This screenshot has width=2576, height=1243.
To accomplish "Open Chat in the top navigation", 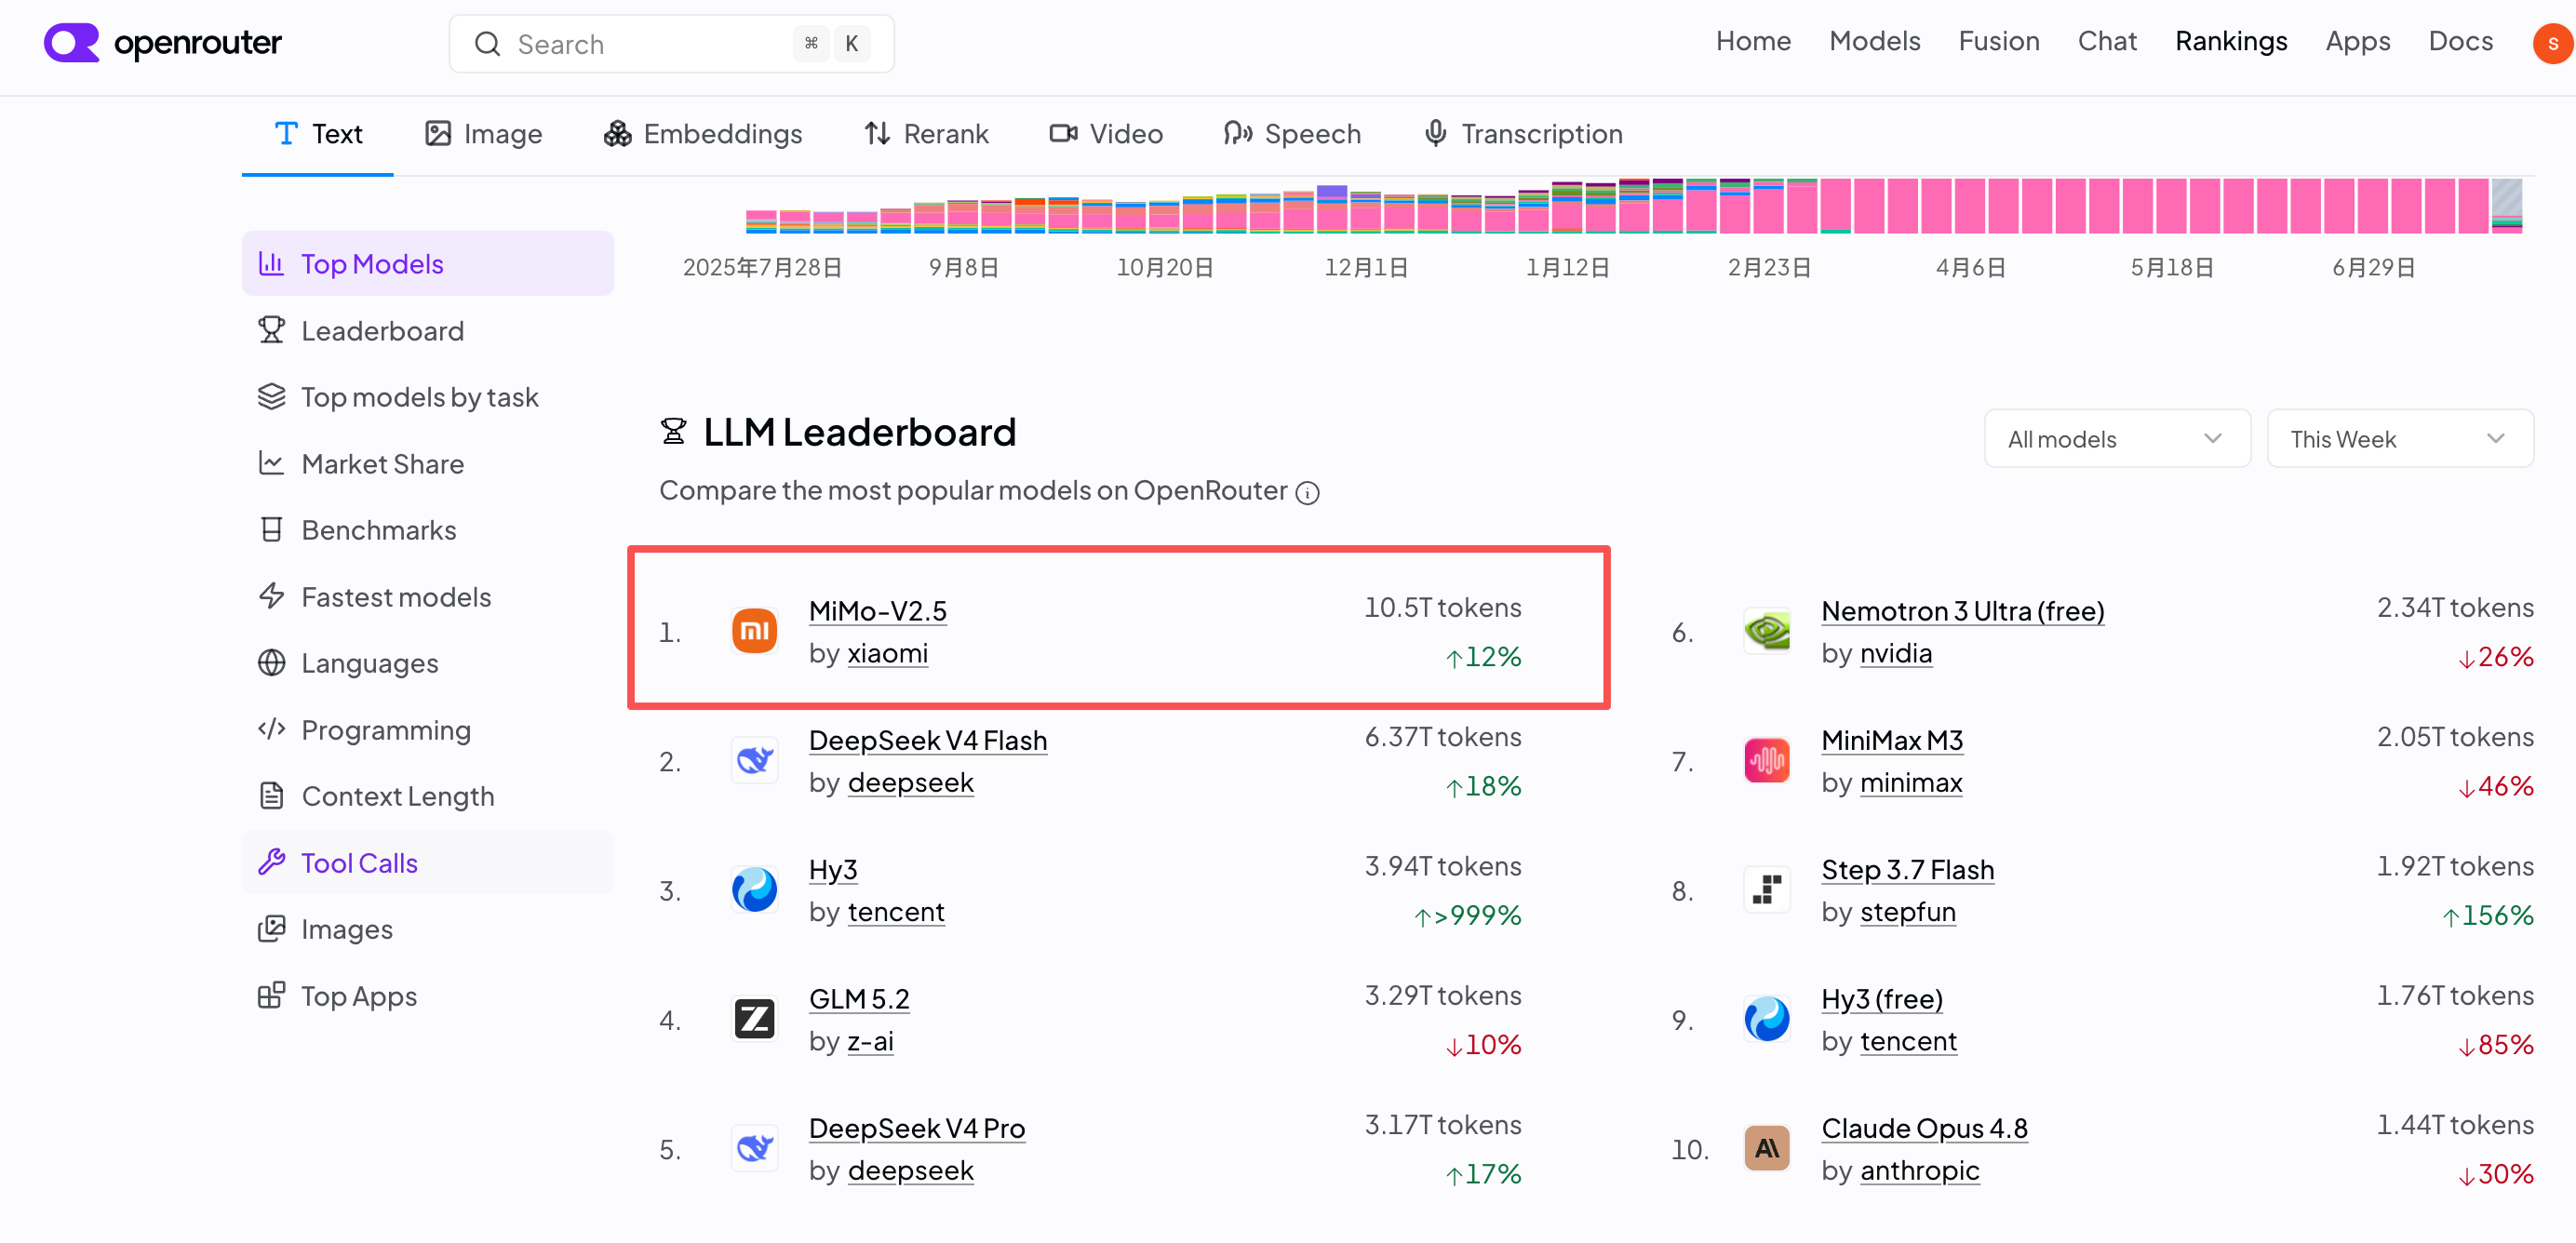I will tap(2107, 41).
